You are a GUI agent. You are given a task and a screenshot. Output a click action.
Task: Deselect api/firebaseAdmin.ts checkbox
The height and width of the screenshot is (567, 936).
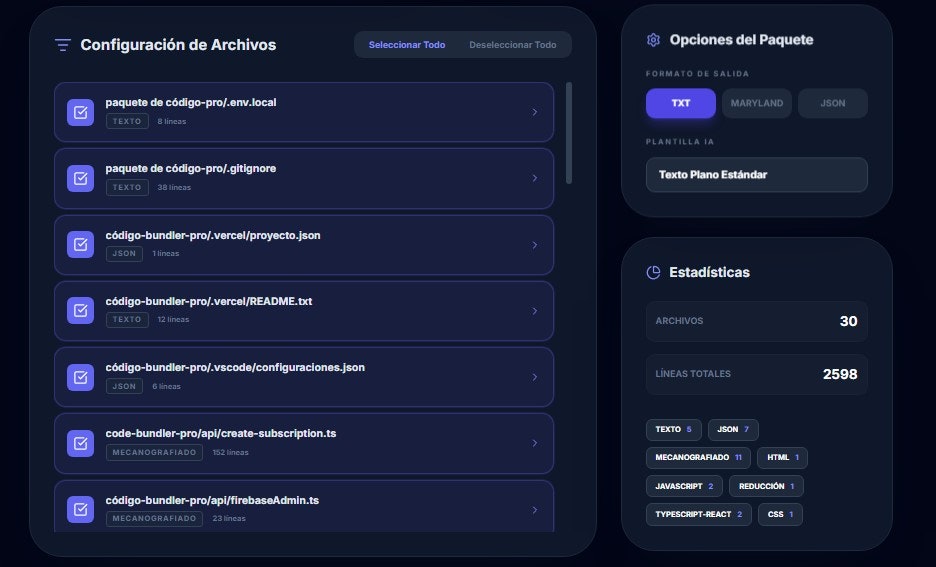(x=81, y=510)
